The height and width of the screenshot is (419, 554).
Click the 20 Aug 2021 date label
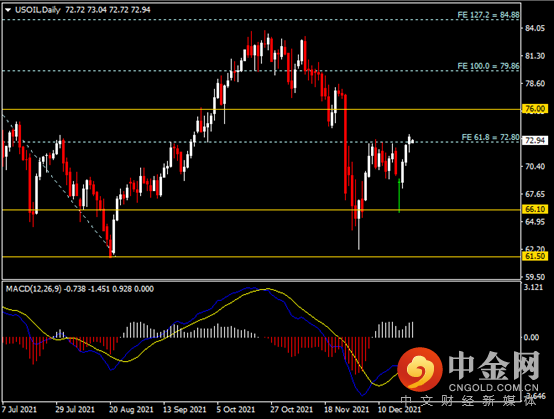(131, 409)
